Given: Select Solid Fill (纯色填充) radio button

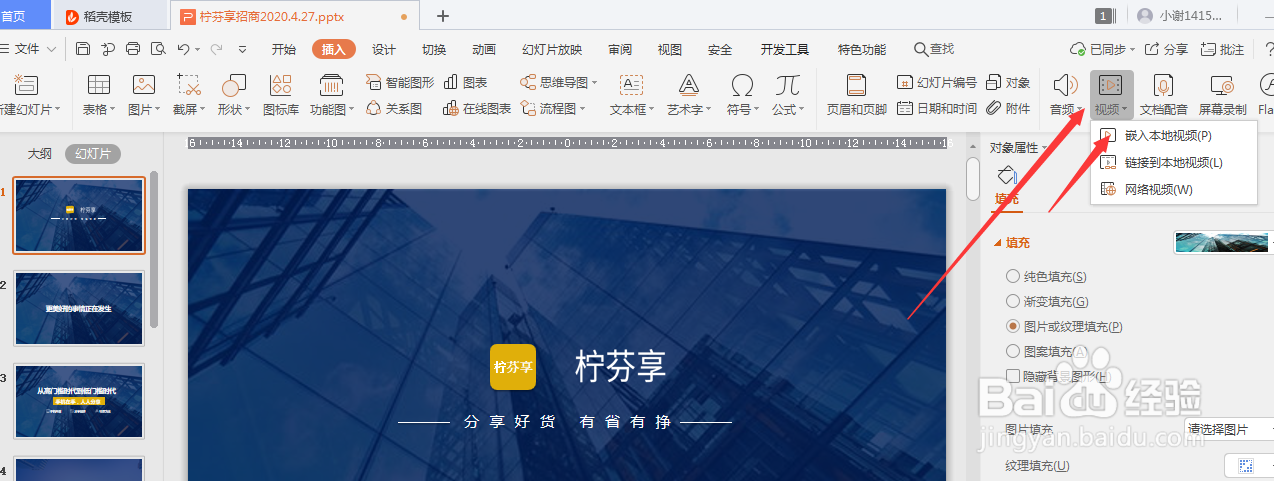Looking at the screenshot, I should pyautogui.click(x=1014, y=276).
